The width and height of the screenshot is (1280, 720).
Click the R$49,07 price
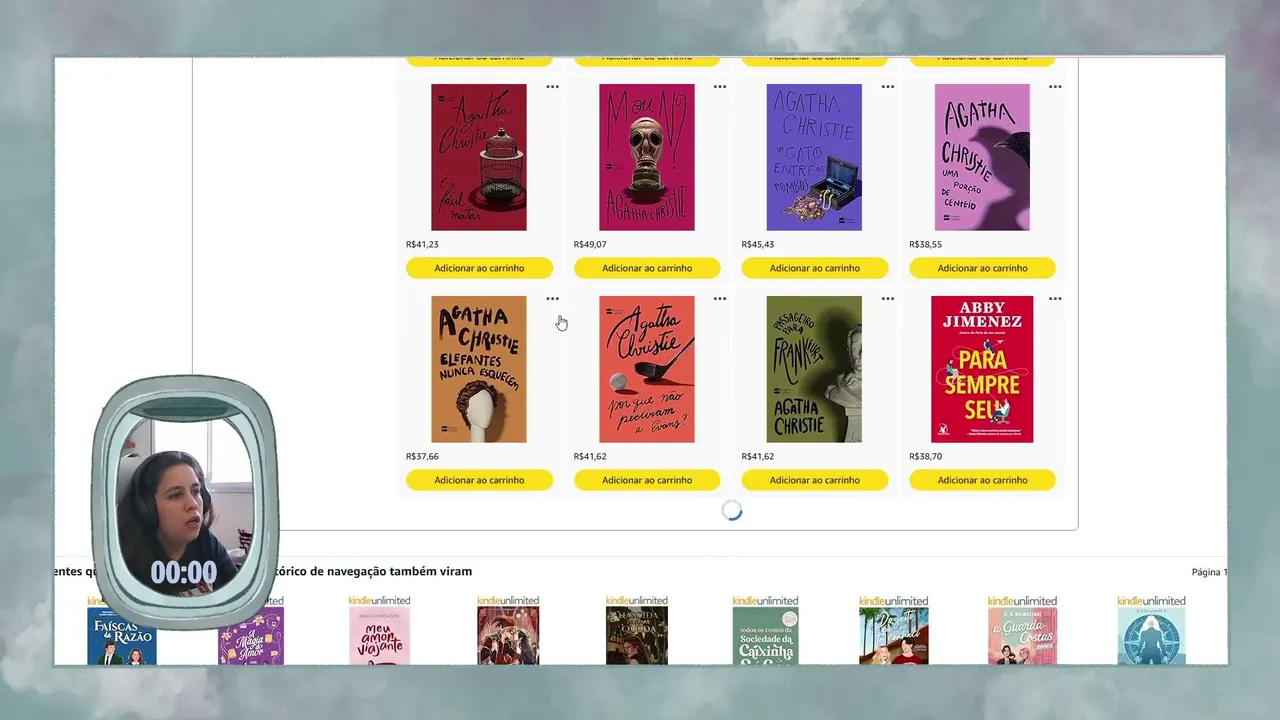tap(590, 244)
